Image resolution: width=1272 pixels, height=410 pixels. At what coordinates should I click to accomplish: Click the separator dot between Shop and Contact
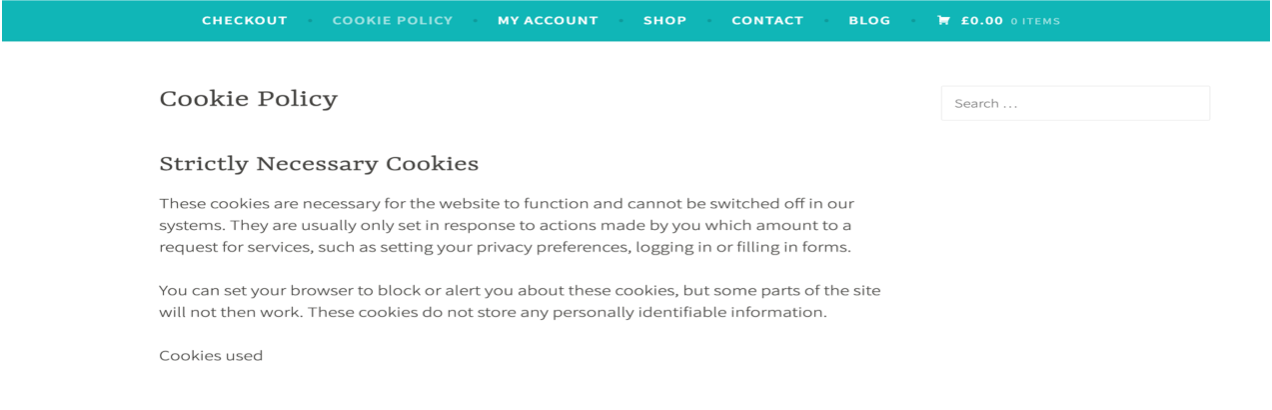pos(709,20)
